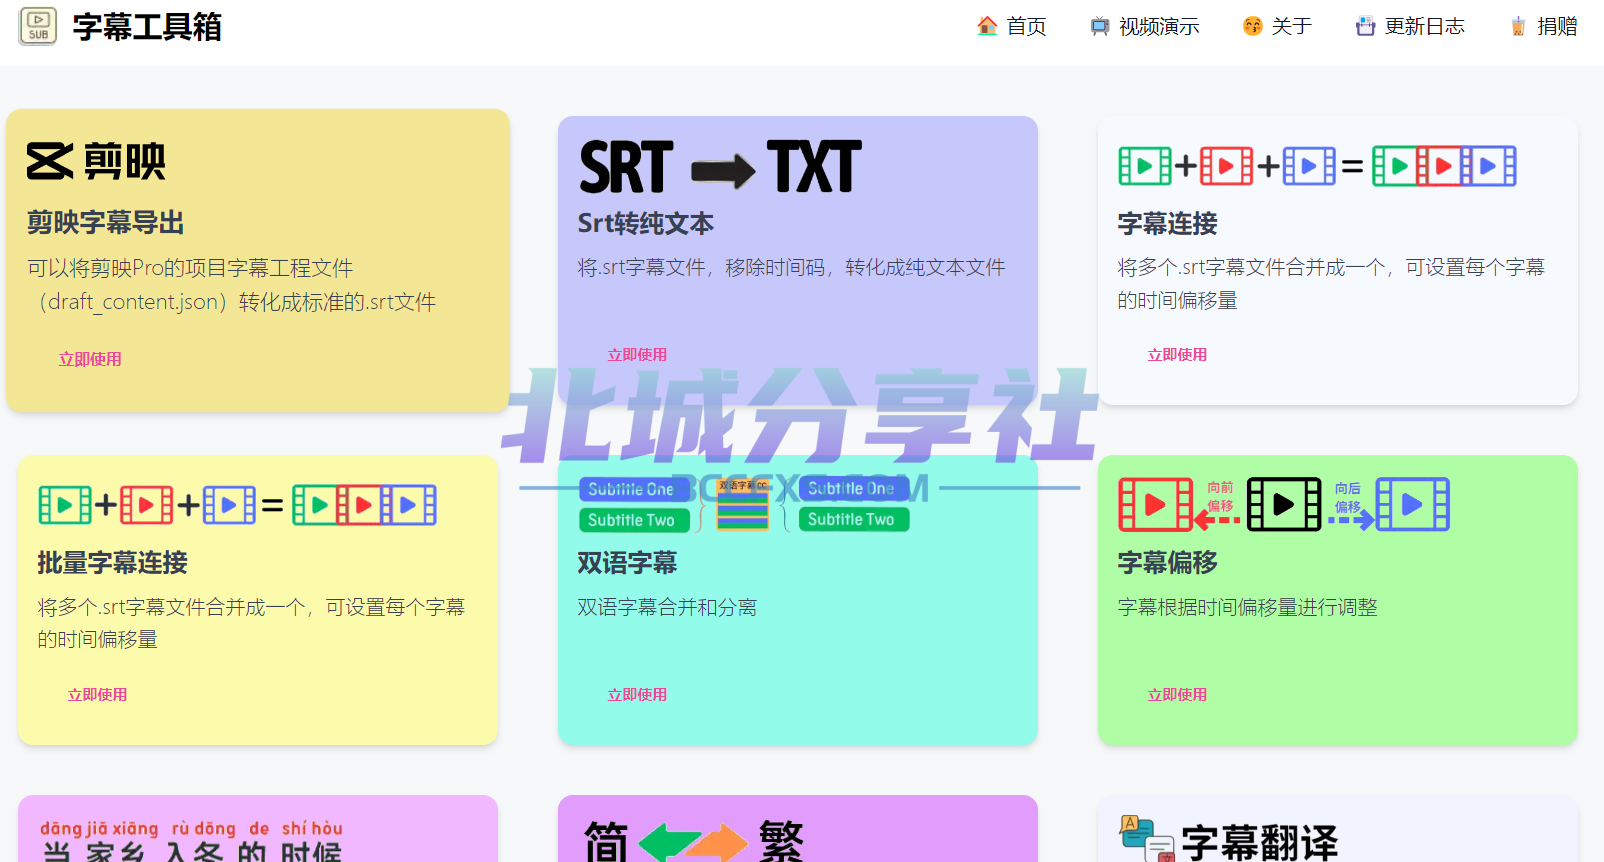Click the screen icon beside 视频演示
The width and height of the screenshot is (1604, 862).
[1100, 27]
